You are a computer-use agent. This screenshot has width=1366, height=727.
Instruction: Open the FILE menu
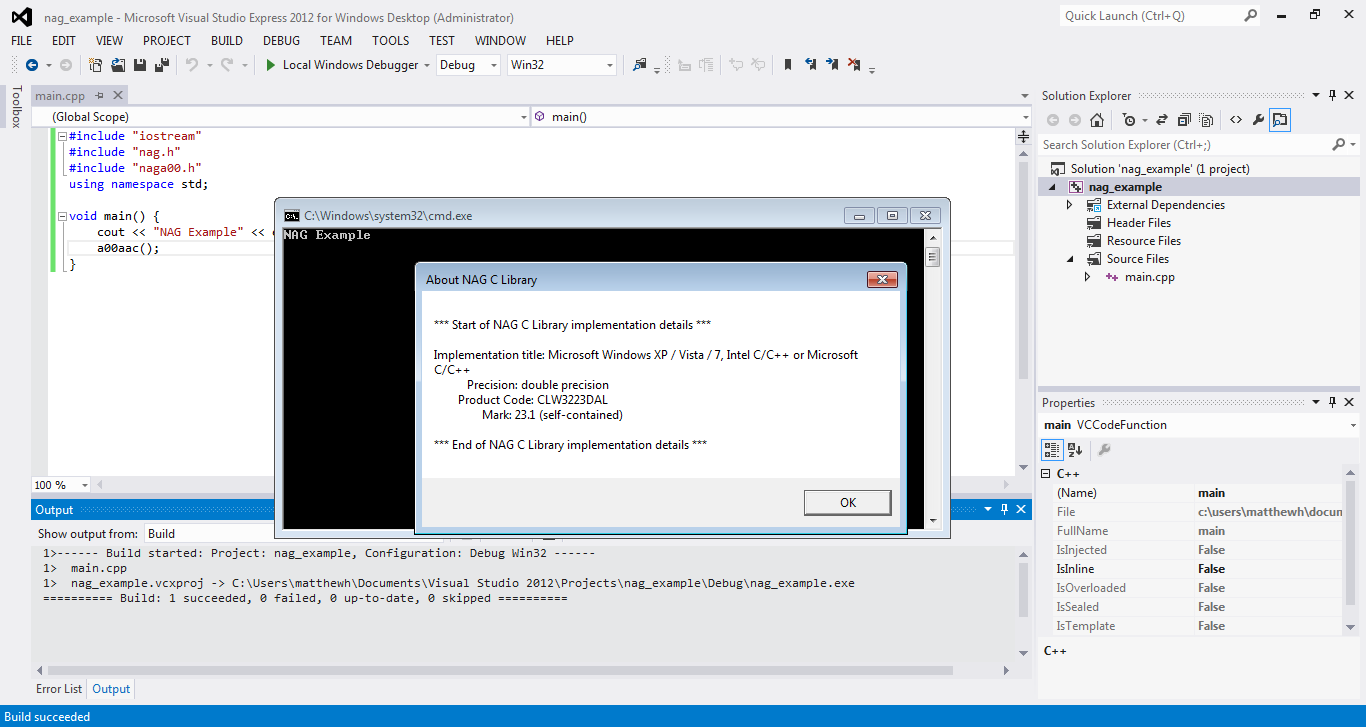[21, 41]
